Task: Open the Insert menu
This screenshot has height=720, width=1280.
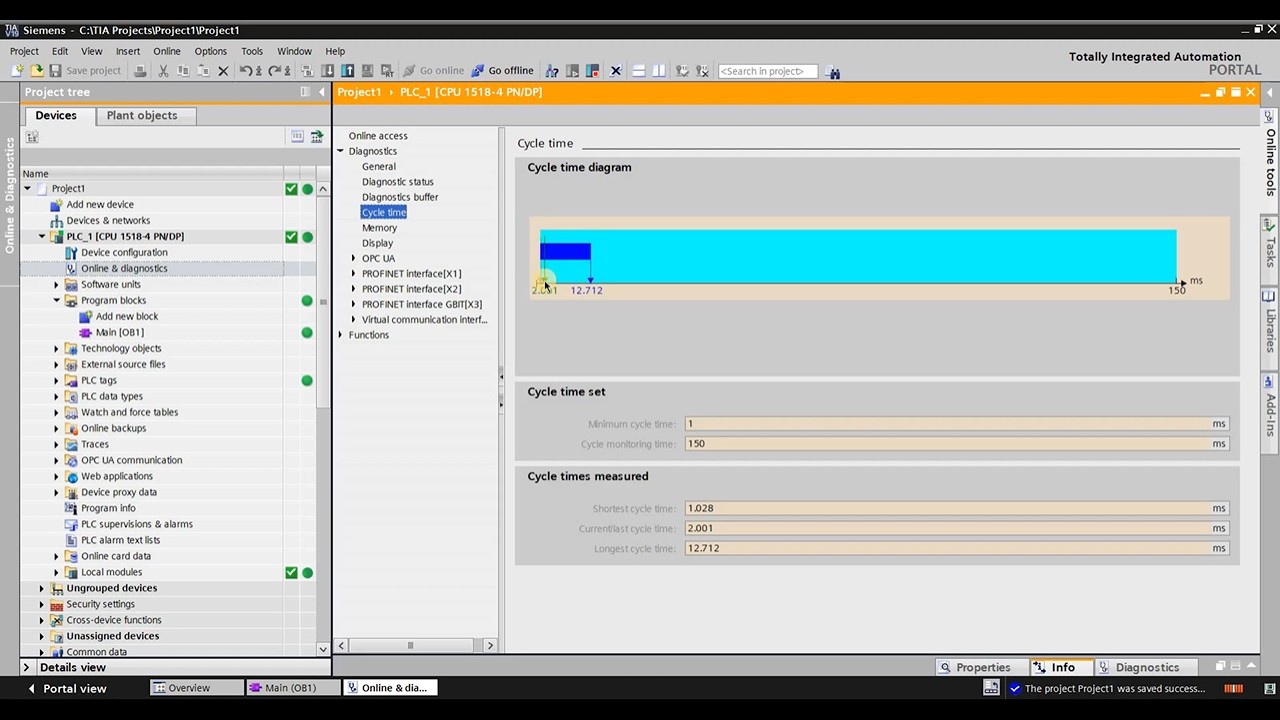Action: 128,51
